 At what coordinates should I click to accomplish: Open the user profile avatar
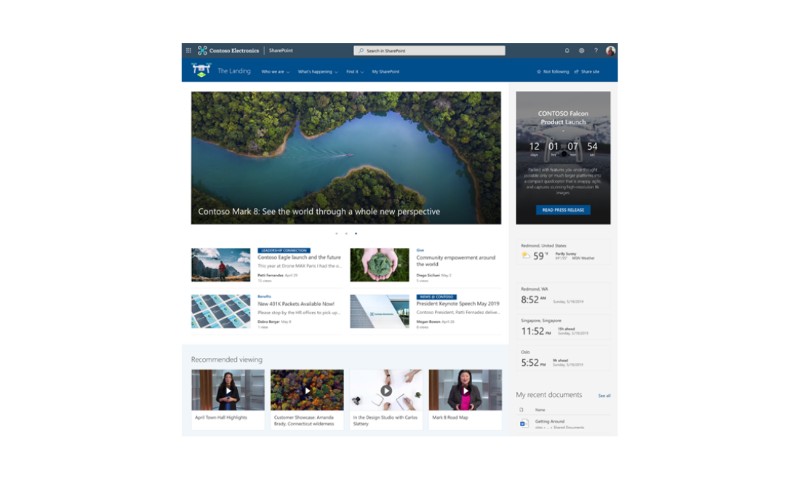610,50
